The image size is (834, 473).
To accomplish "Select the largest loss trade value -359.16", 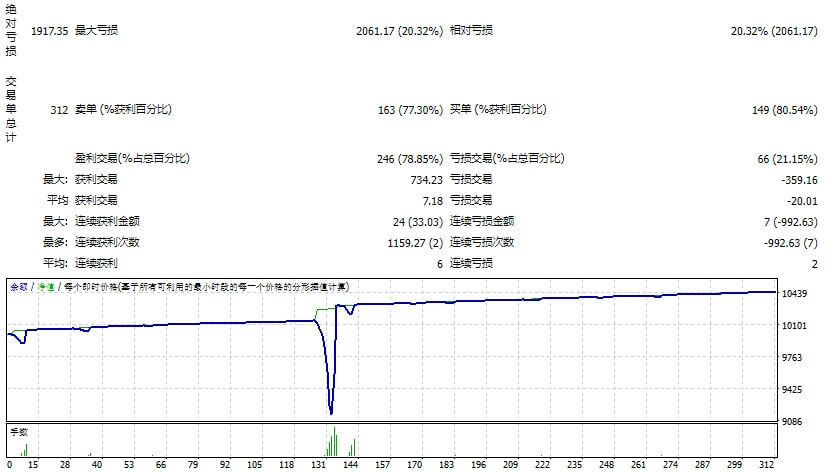I will pyautogui.click(x=799, y=180).
